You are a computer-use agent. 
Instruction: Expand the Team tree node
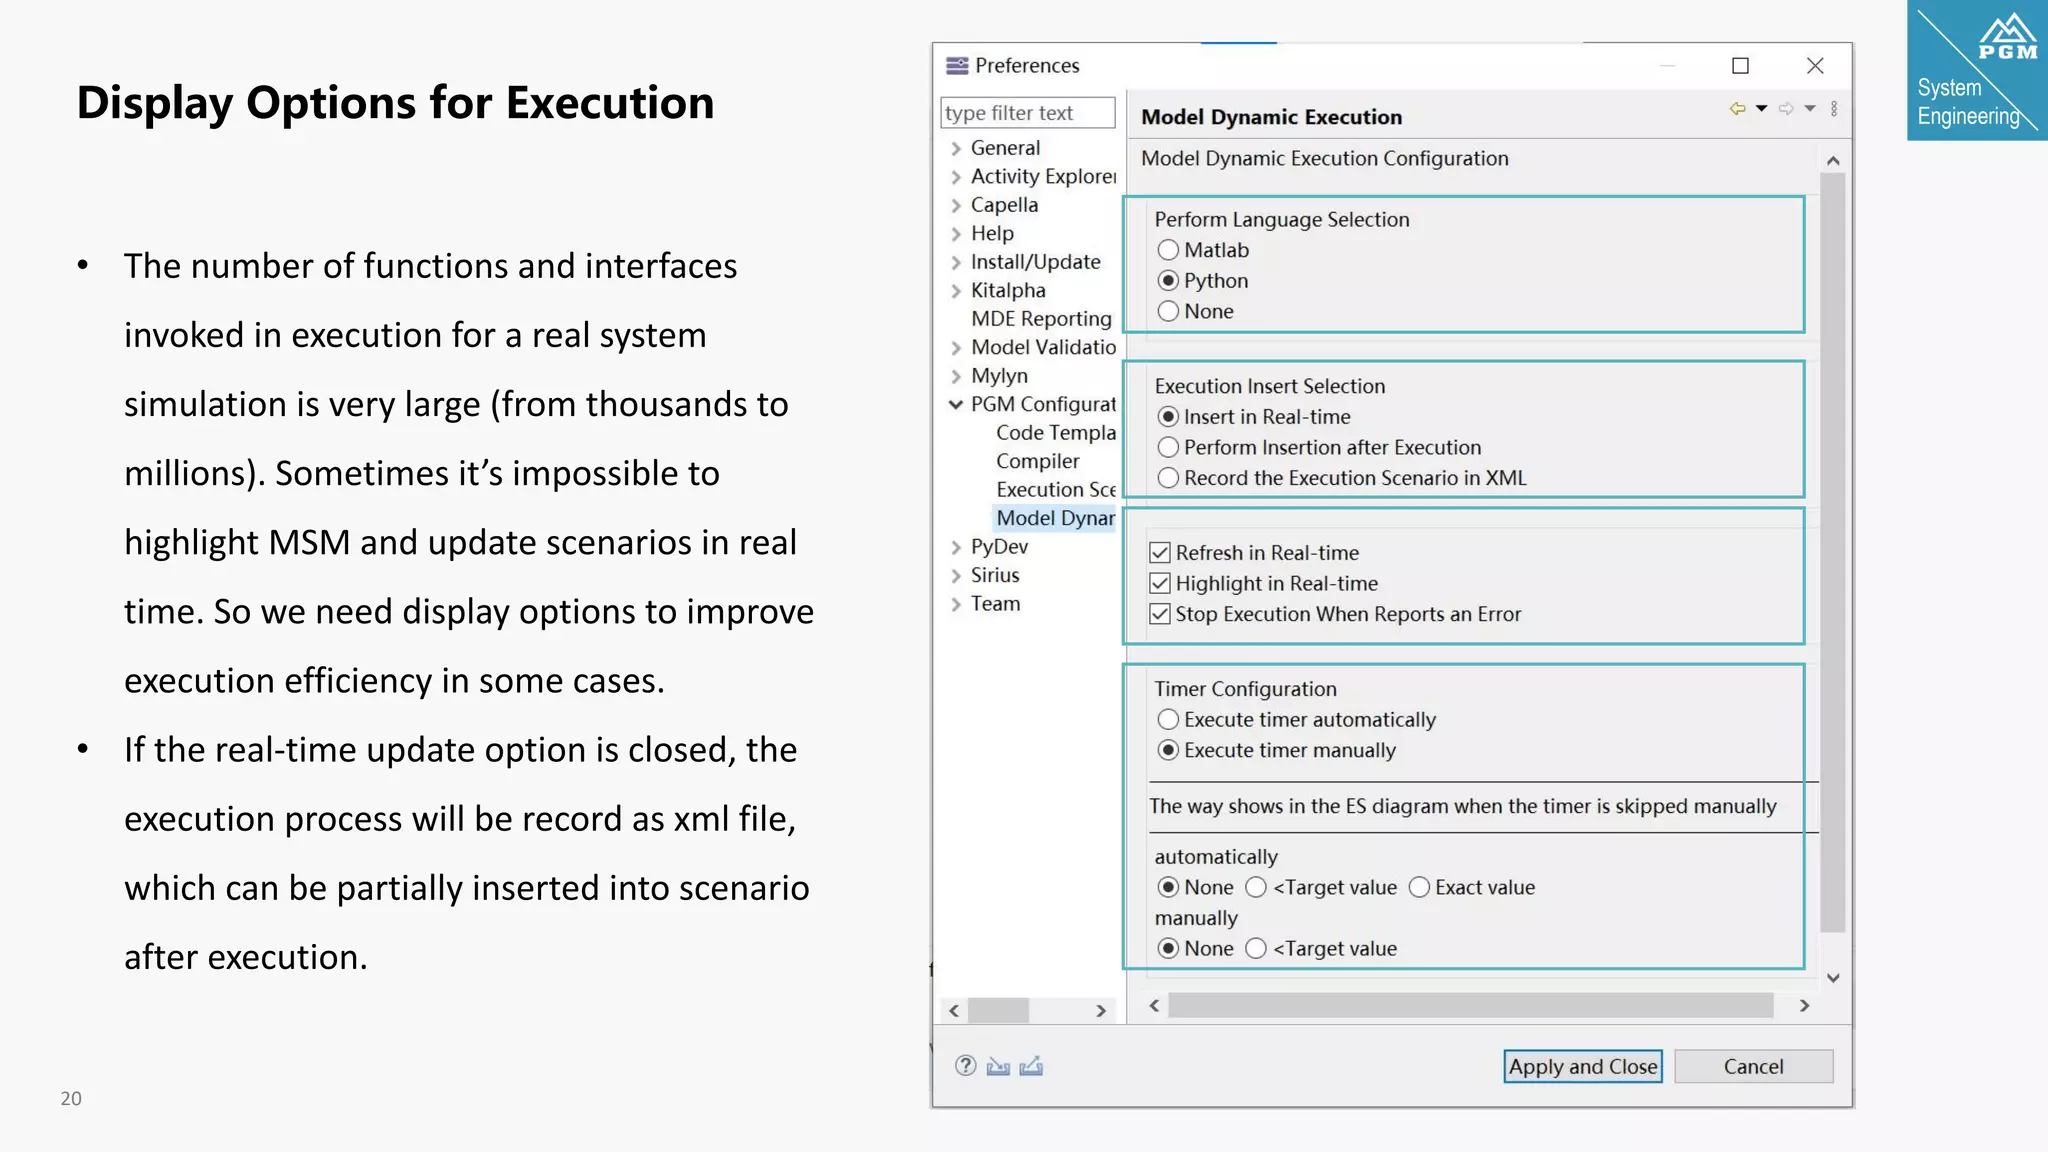956,604
